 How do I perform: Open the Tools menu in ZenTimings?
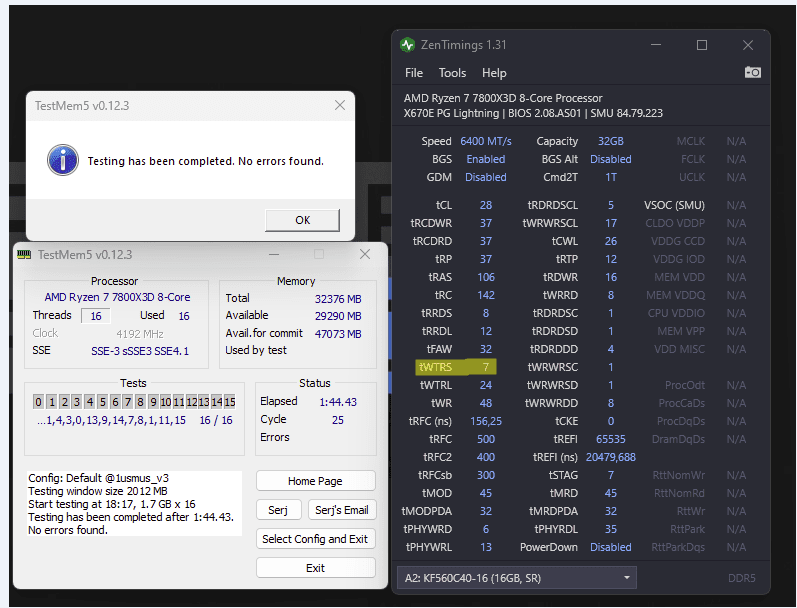[x=452, y=73]
